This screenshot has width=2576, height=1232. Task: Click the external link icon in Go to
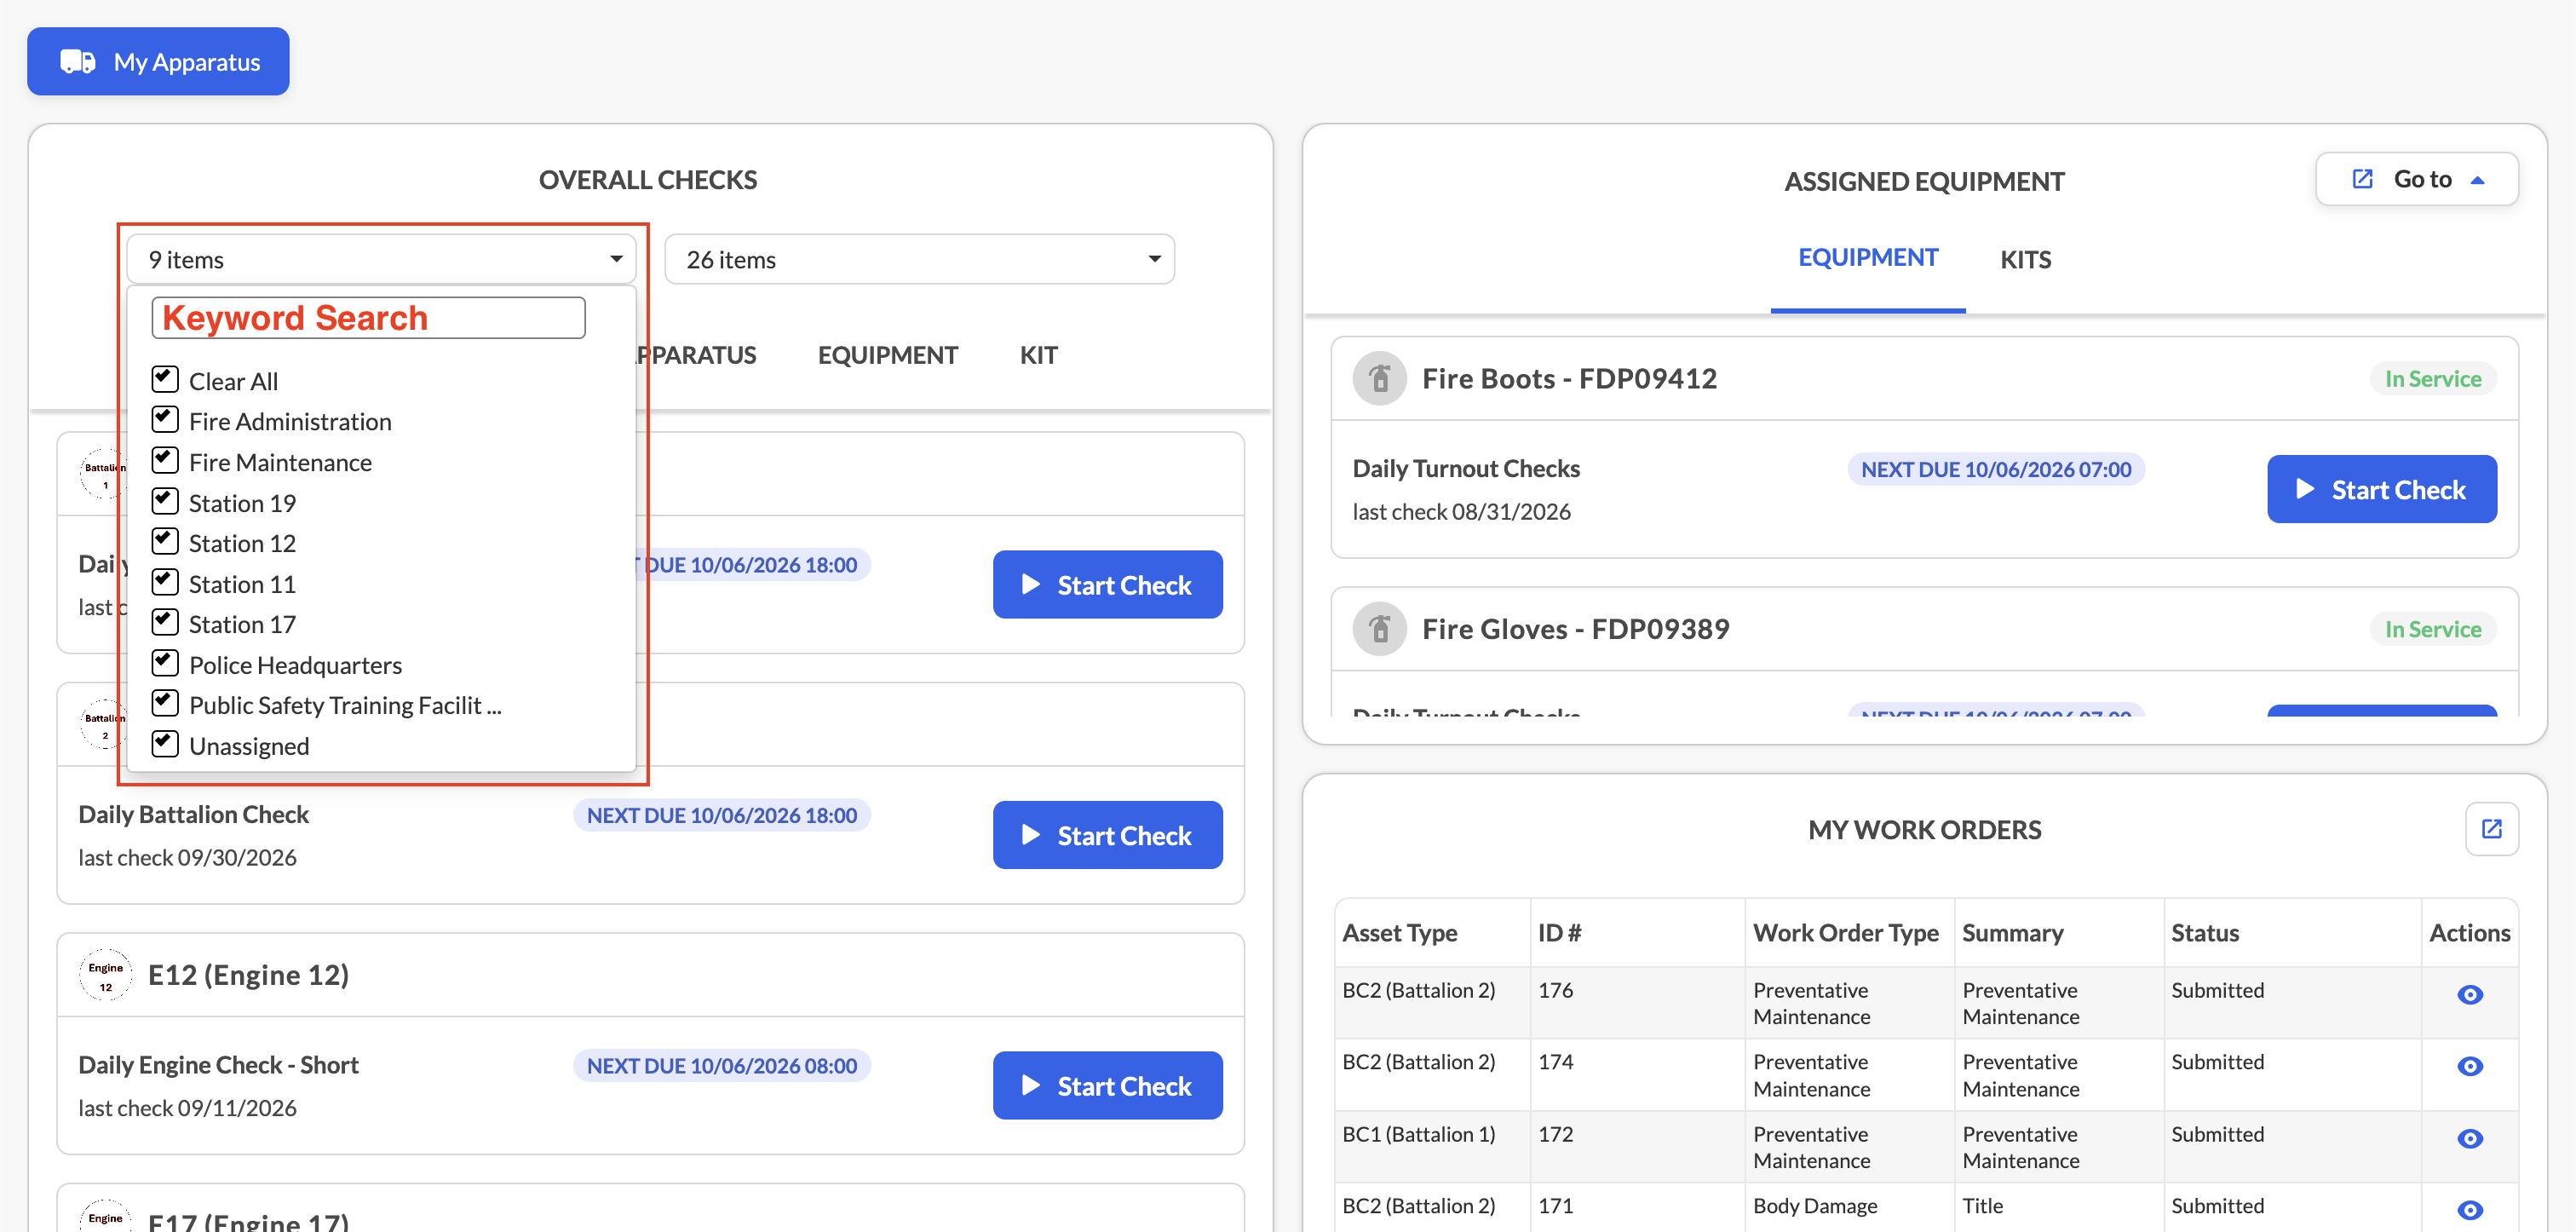coord(2362,180)
